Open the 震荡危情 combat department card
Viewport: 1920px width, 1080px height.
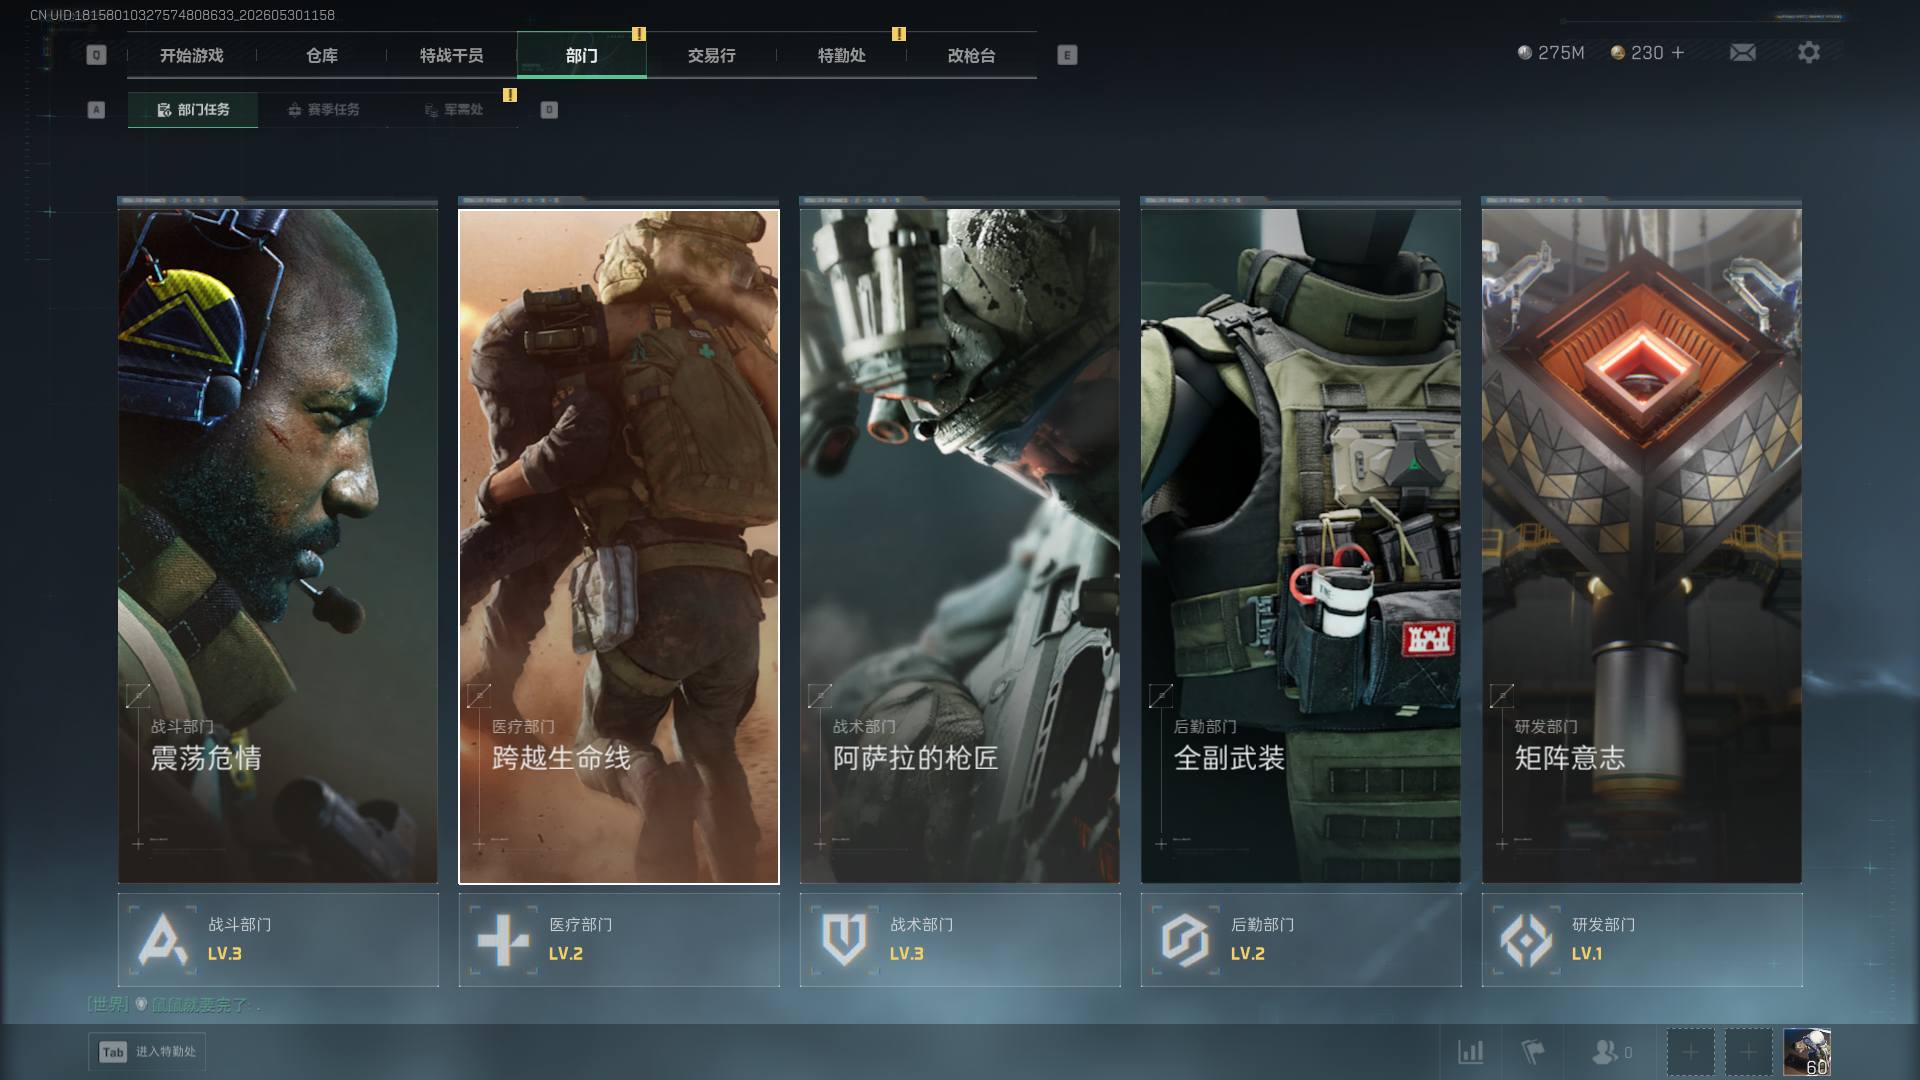(x=278, y=546)
